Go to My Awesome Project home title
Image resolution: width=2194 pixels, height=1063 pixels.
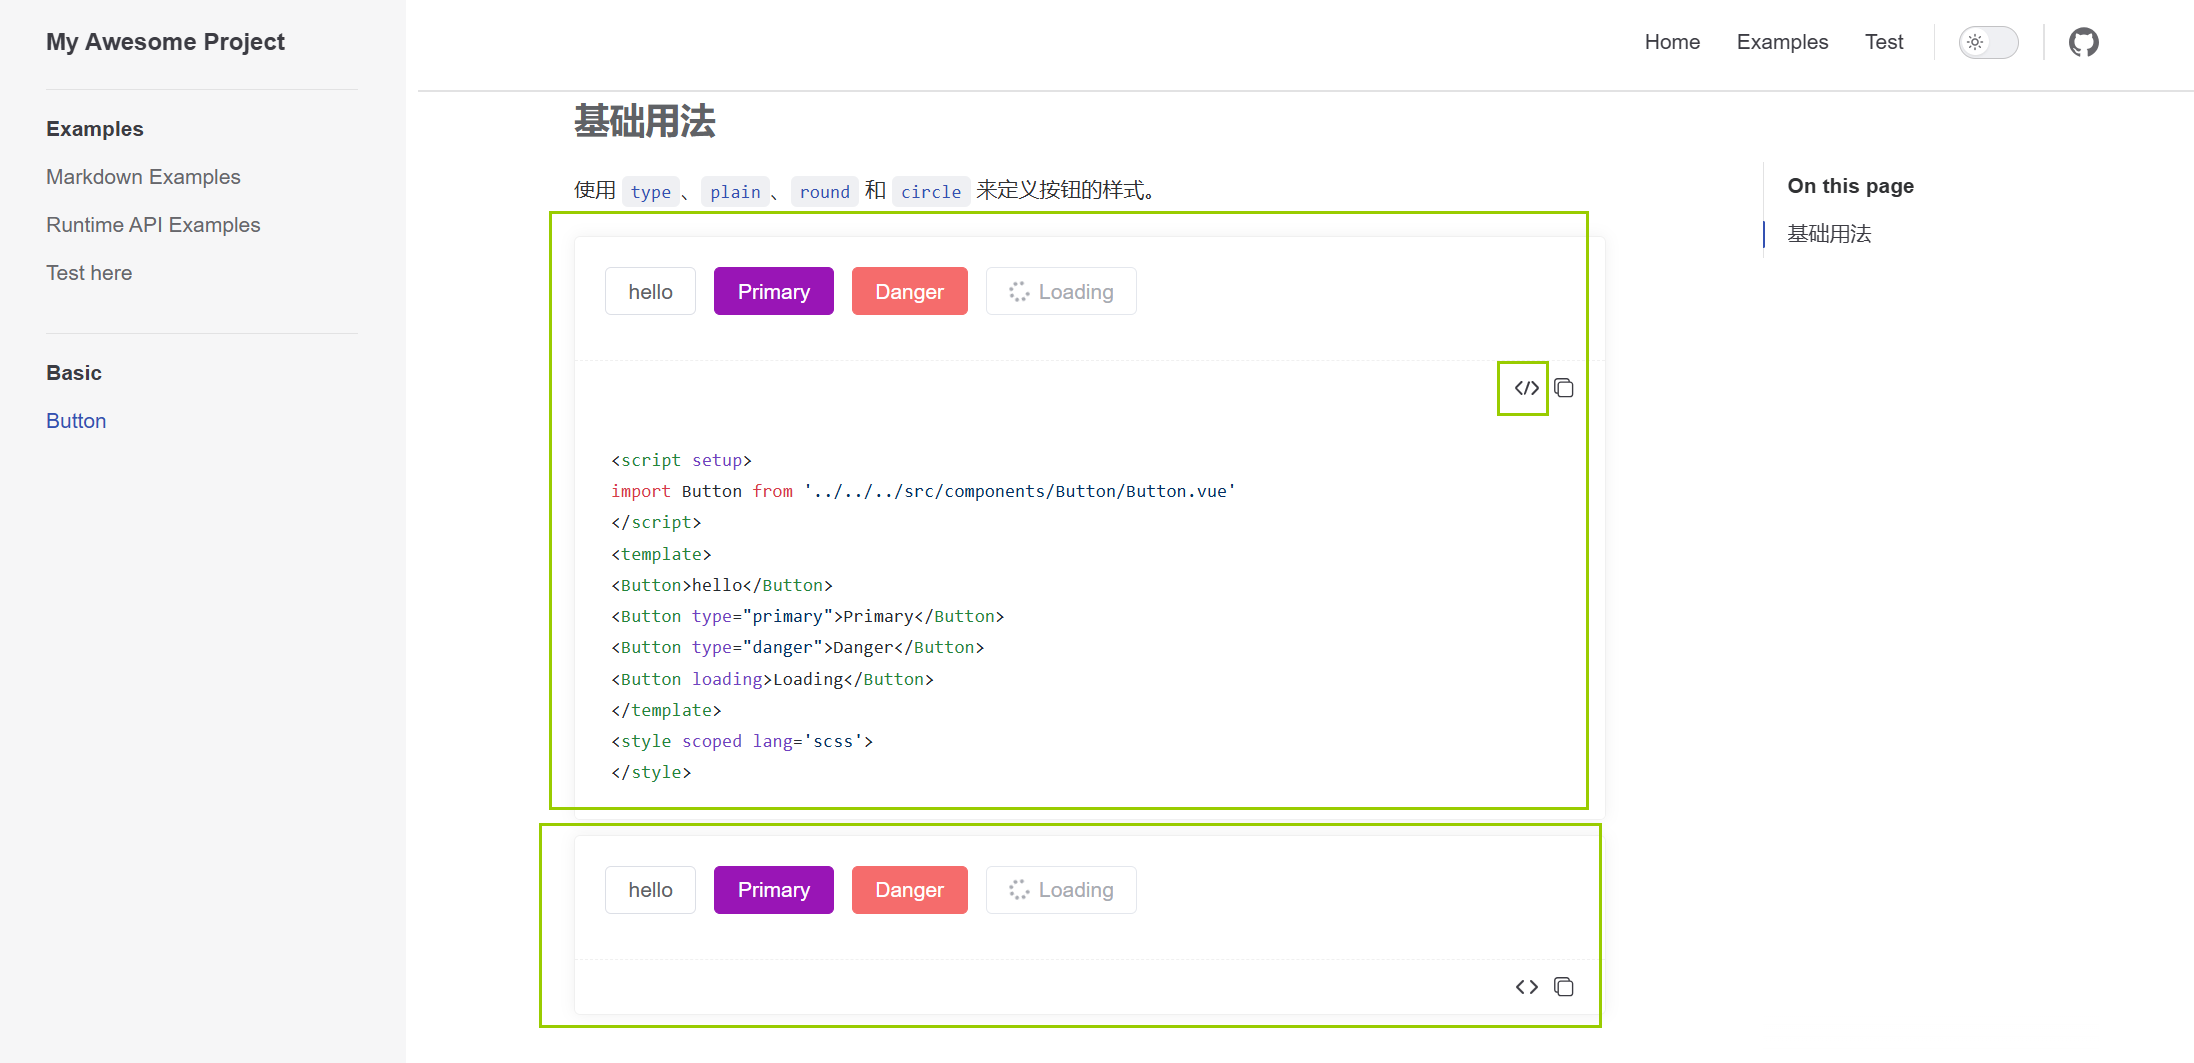pyautogui.click(x=165, y=42)
